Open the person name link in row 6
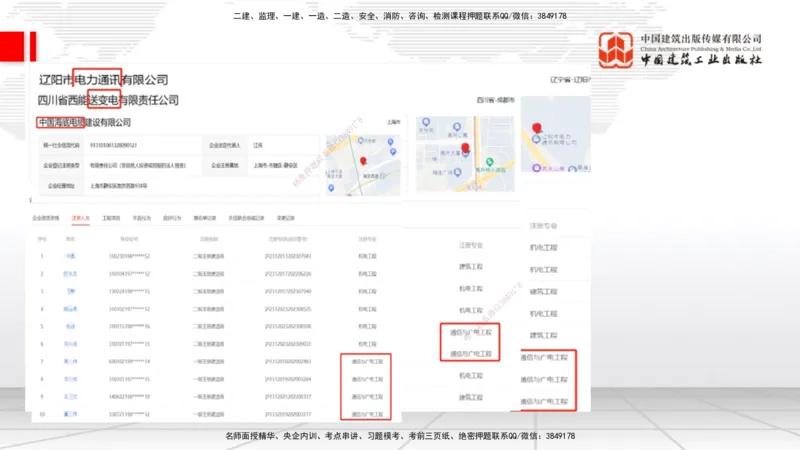The height and width of the screenshot is (450, 800). coord(70,344)
